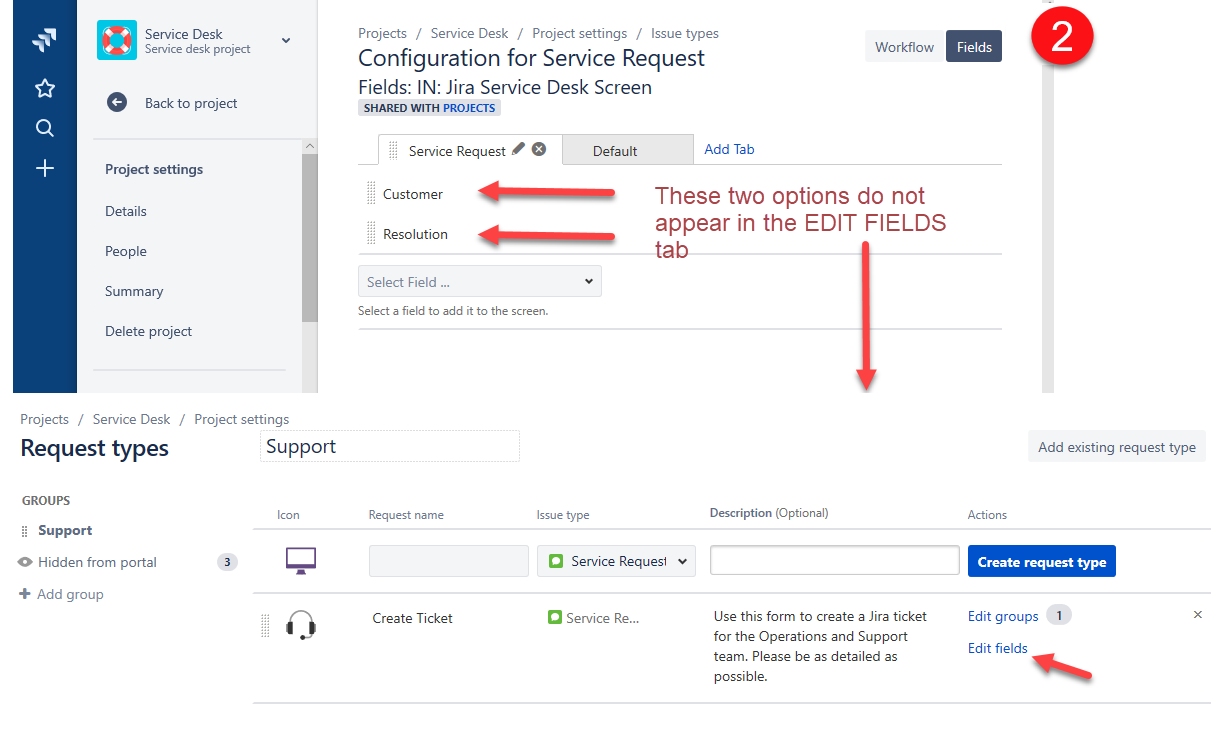Image resolution: width=1211 pixels, height=740 pixels.
Task: Click the Jira logo icon in sidebar
Action: 44,40
